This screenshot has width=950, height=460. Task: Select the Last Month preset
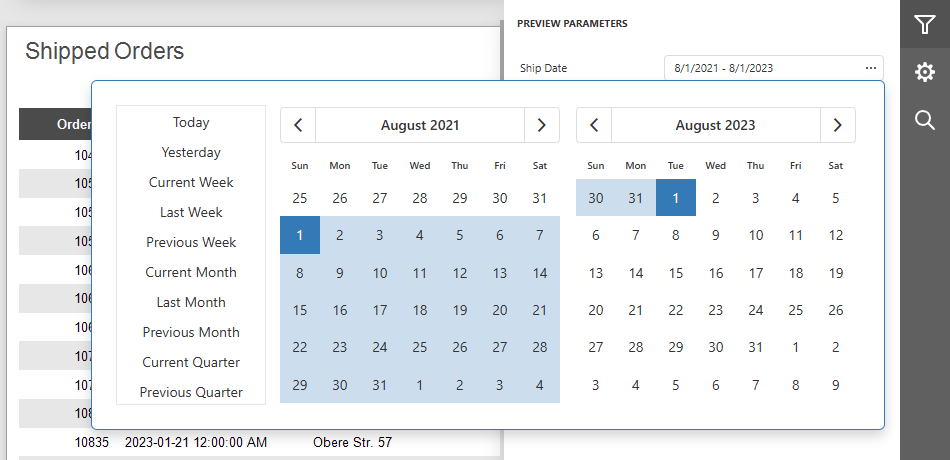pyautogui.click(x=191, y=302)
